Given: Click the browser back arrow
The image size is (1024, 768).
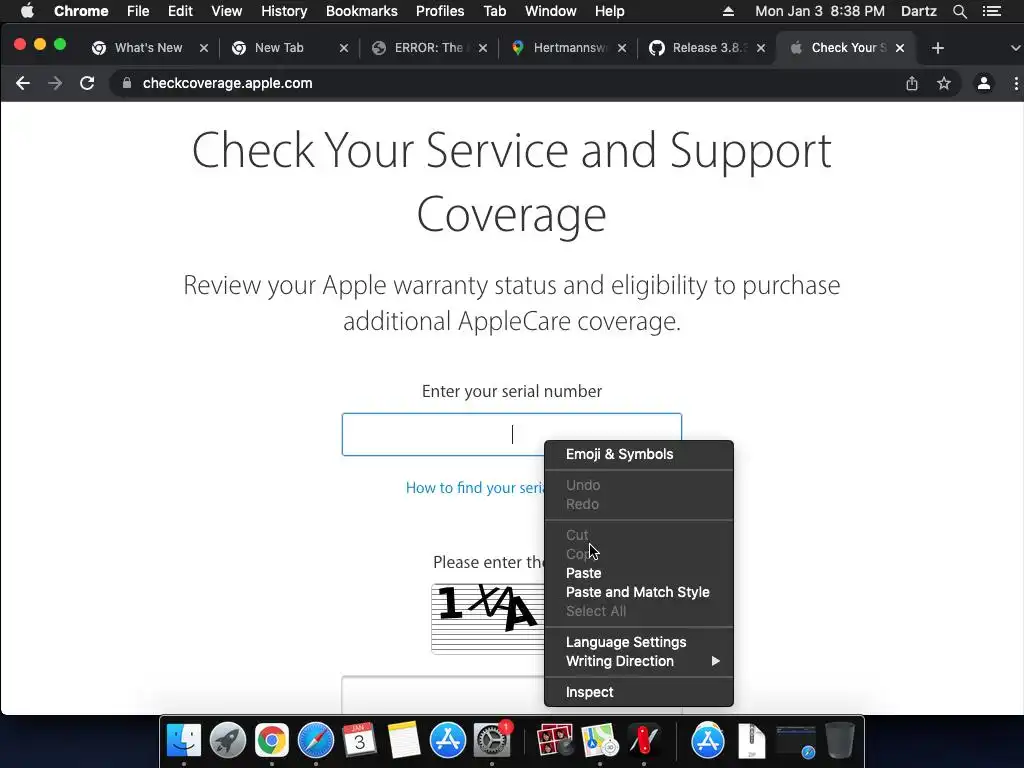Looking at the screenshot, I should click(x=23, y=84).
